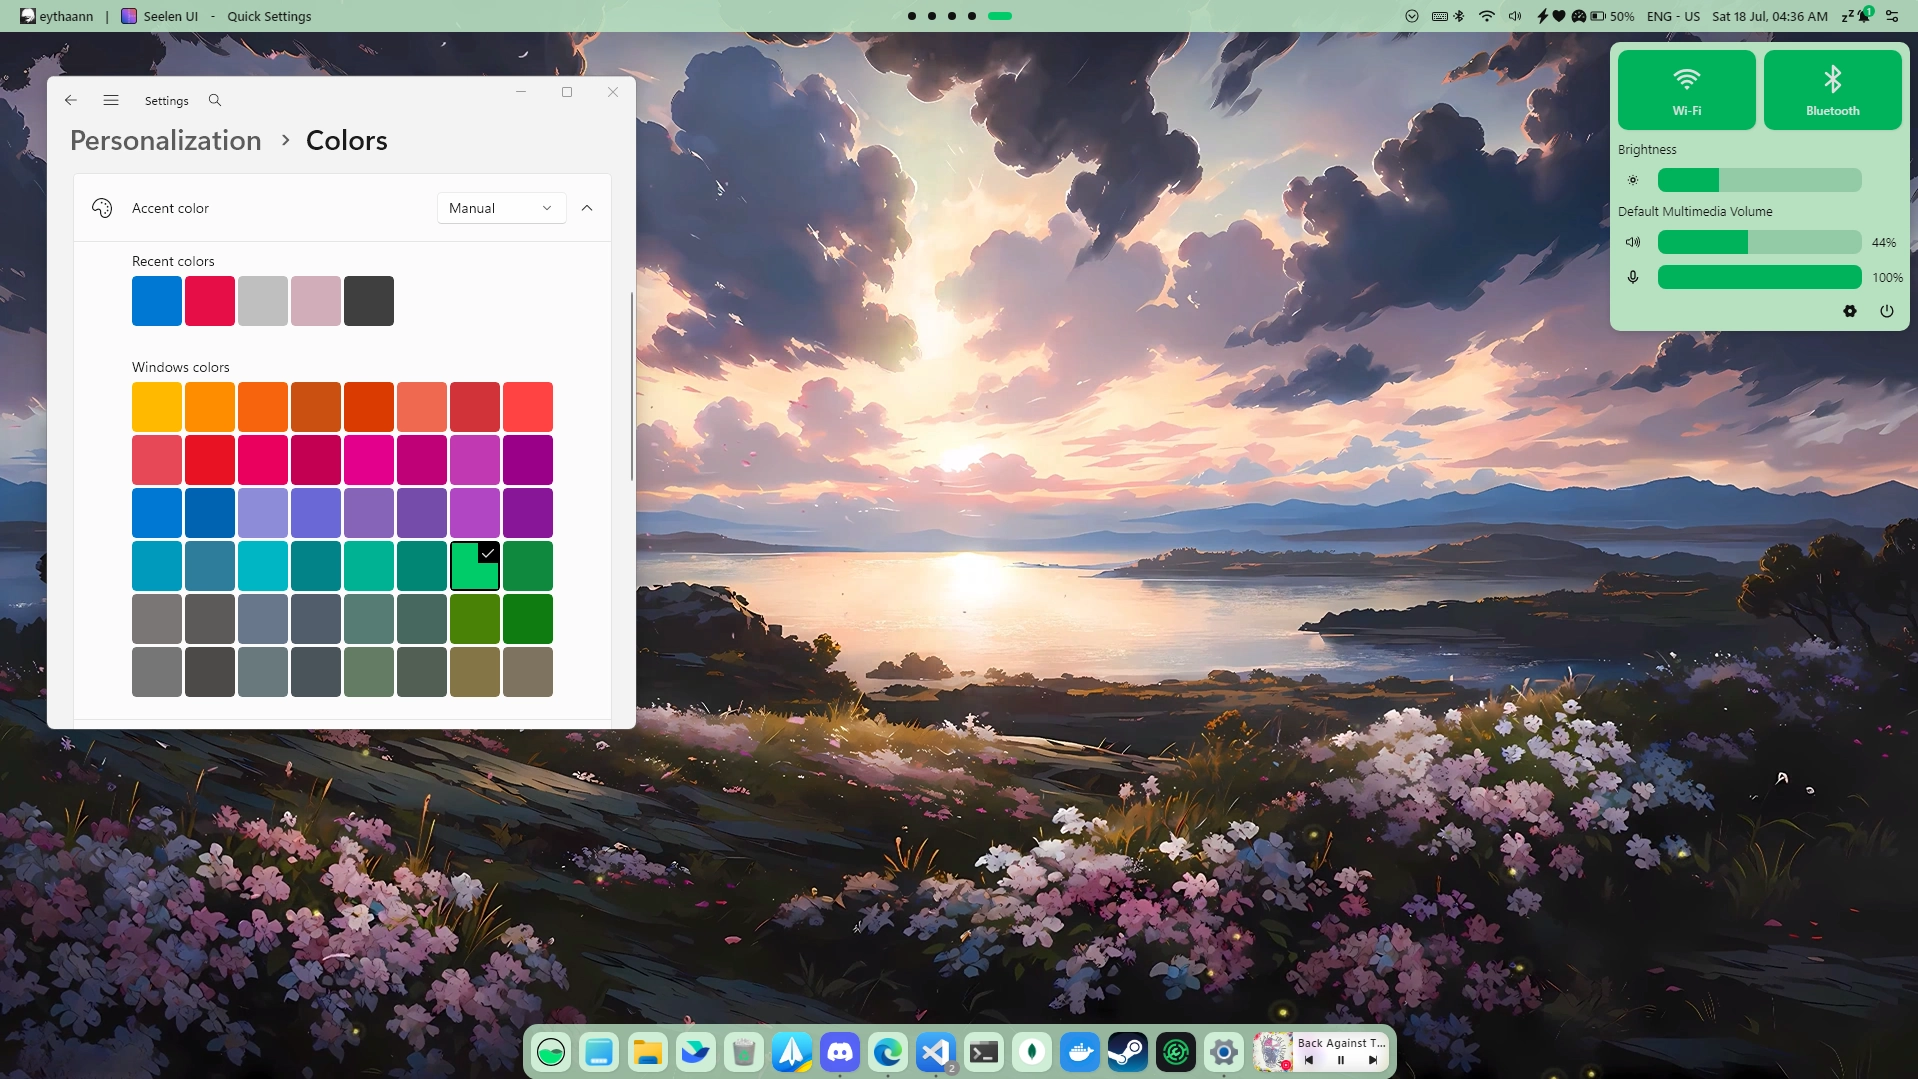Adjust the Brightness slider in Quick Settings

pyautogui.click(x=1760, y=180)
